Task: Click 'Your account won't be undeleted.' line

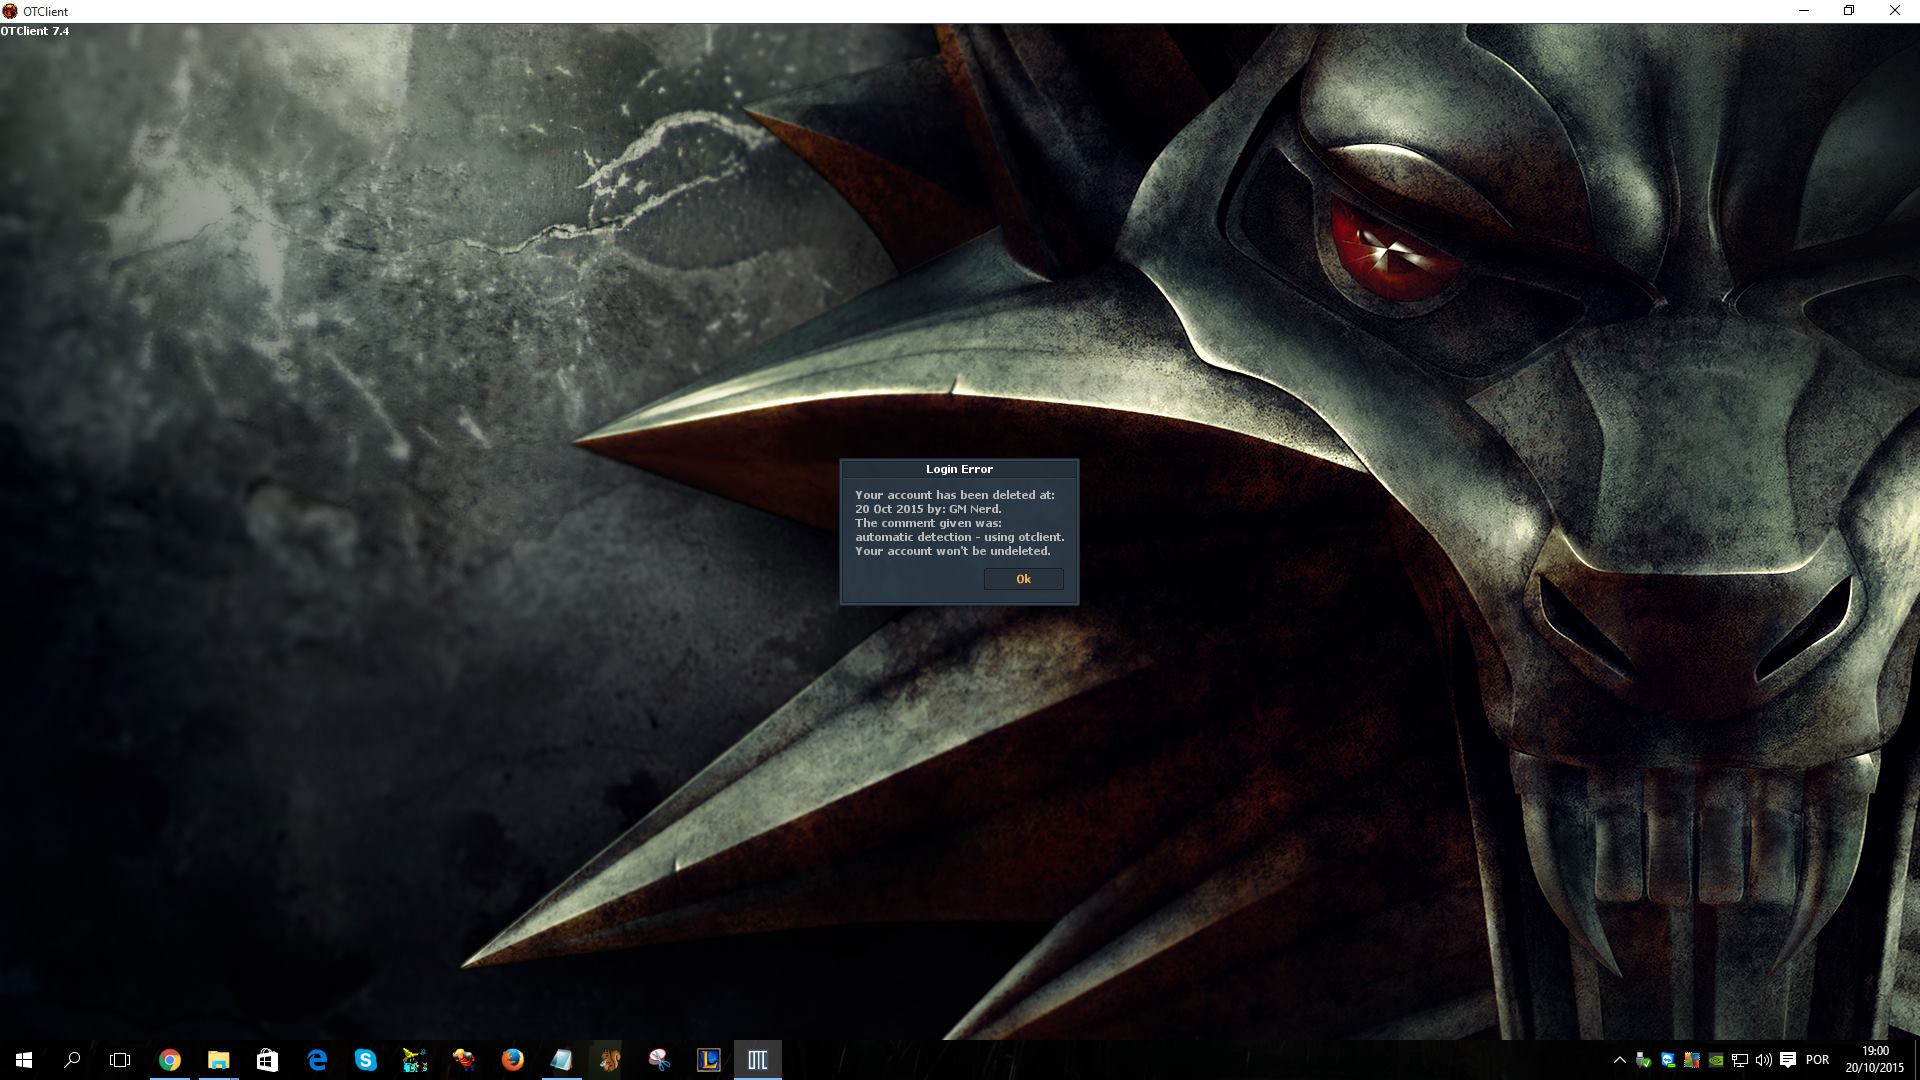Action: 953,551
